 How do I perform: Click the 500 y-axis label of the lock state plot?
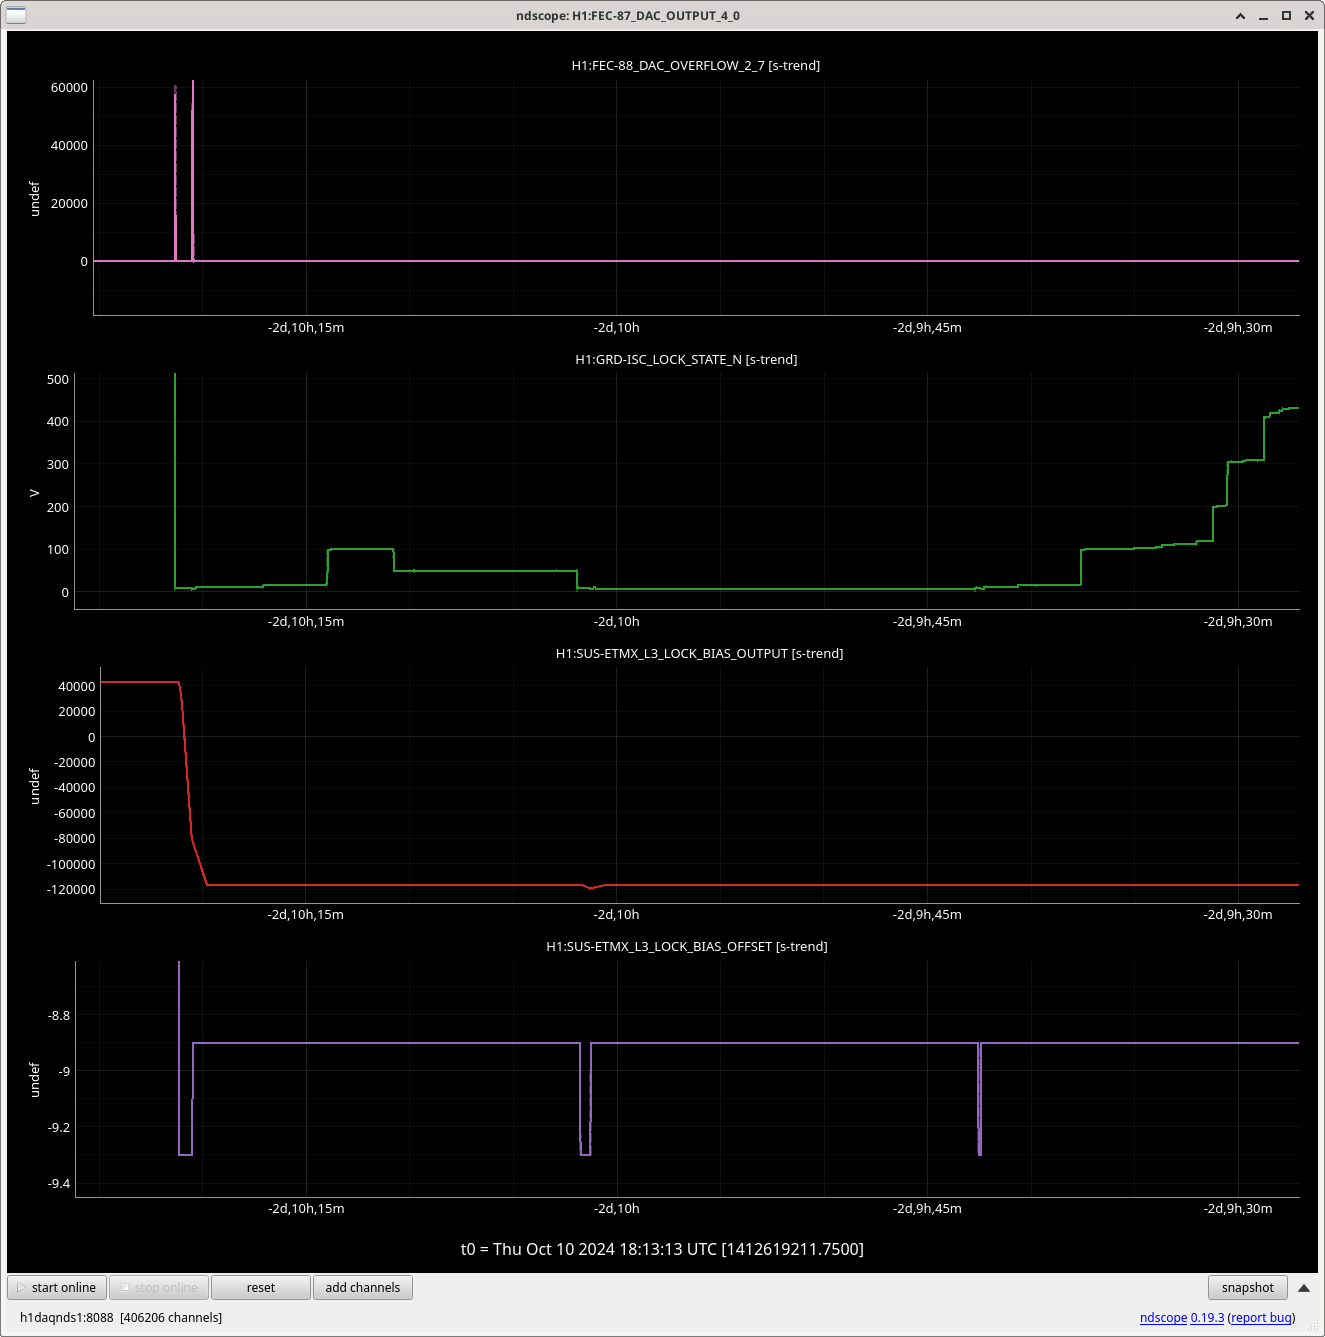pyautogui.click(x=58, y=380)
